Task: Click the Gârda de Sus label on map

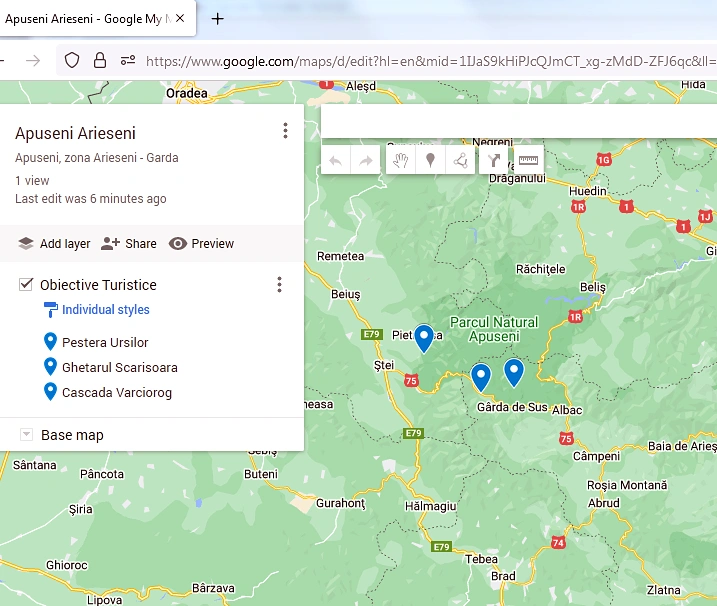Action: 512,407
